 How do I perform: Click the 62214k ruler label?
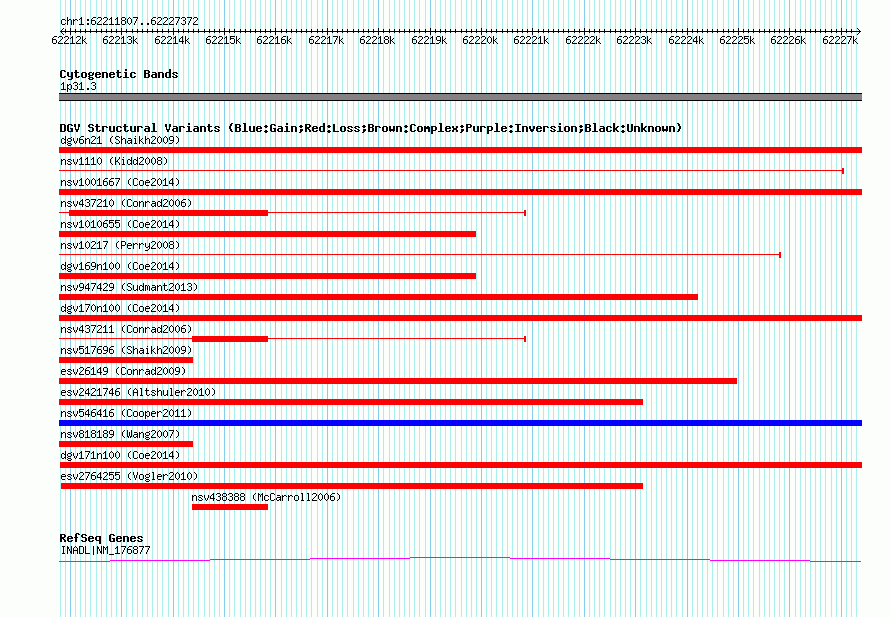pyautogui.click(x=172, y=40)
